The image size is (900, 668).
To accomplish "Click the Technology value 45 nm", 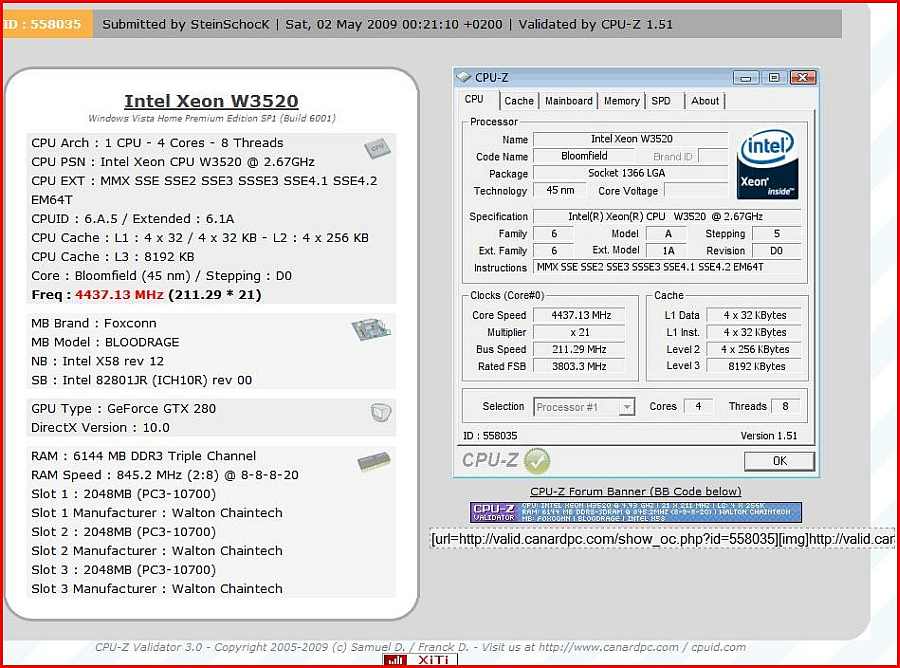I will point(560,190).
